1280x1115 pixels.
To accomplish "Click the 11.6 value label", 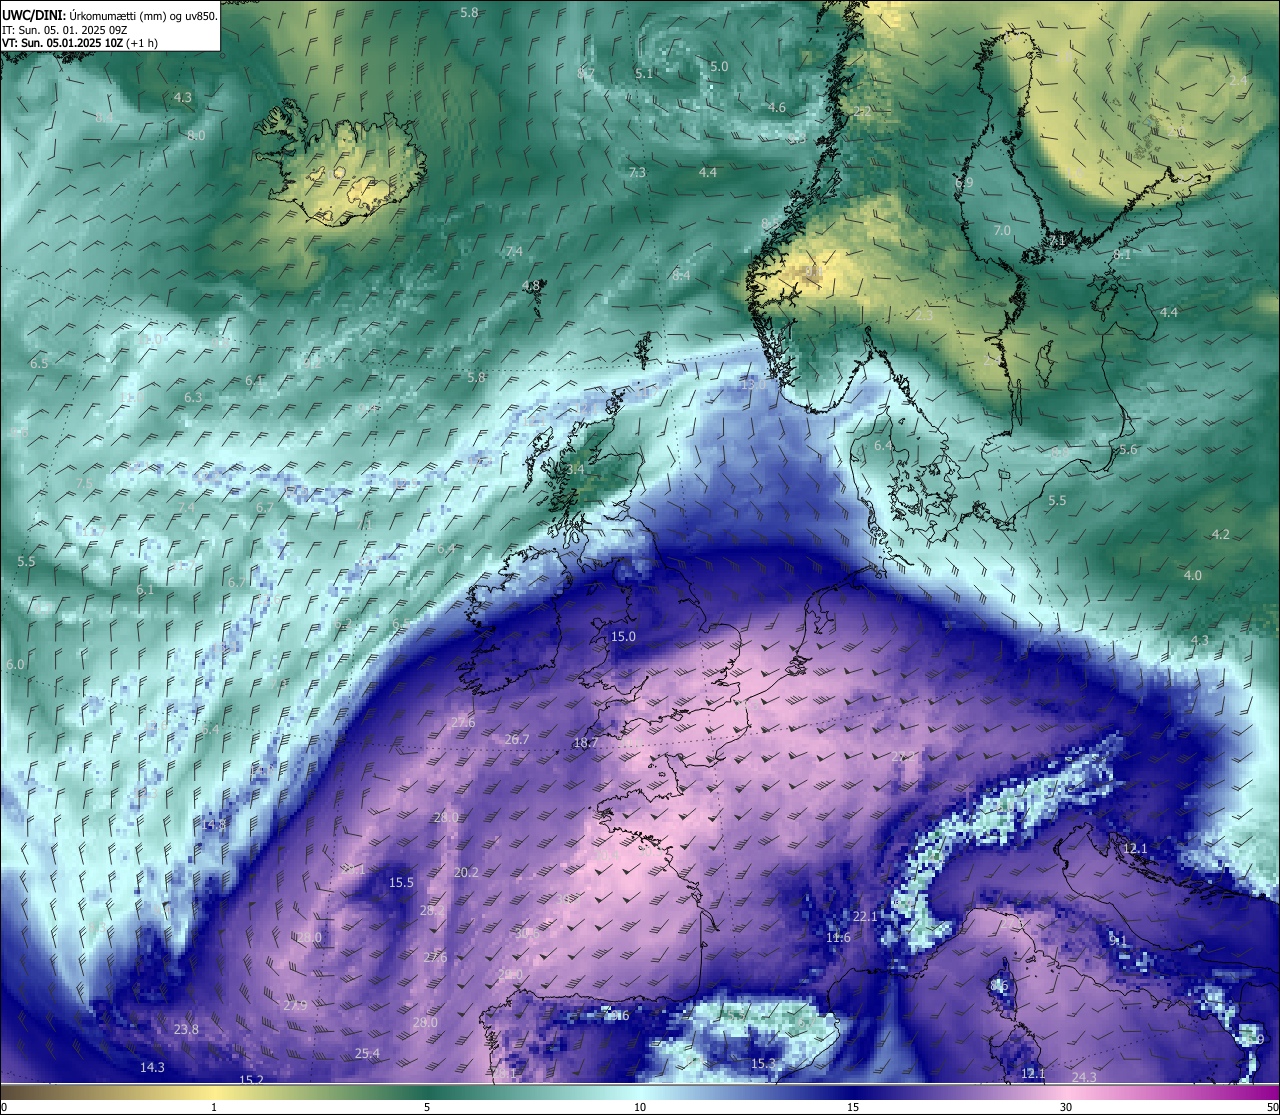I will pos(838,937).
